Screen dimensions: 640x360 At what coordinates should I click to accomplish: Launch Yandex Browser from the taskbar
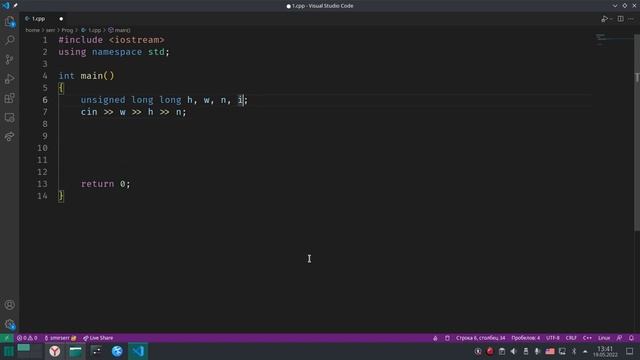pyautogui.click(x=55, y=351)
